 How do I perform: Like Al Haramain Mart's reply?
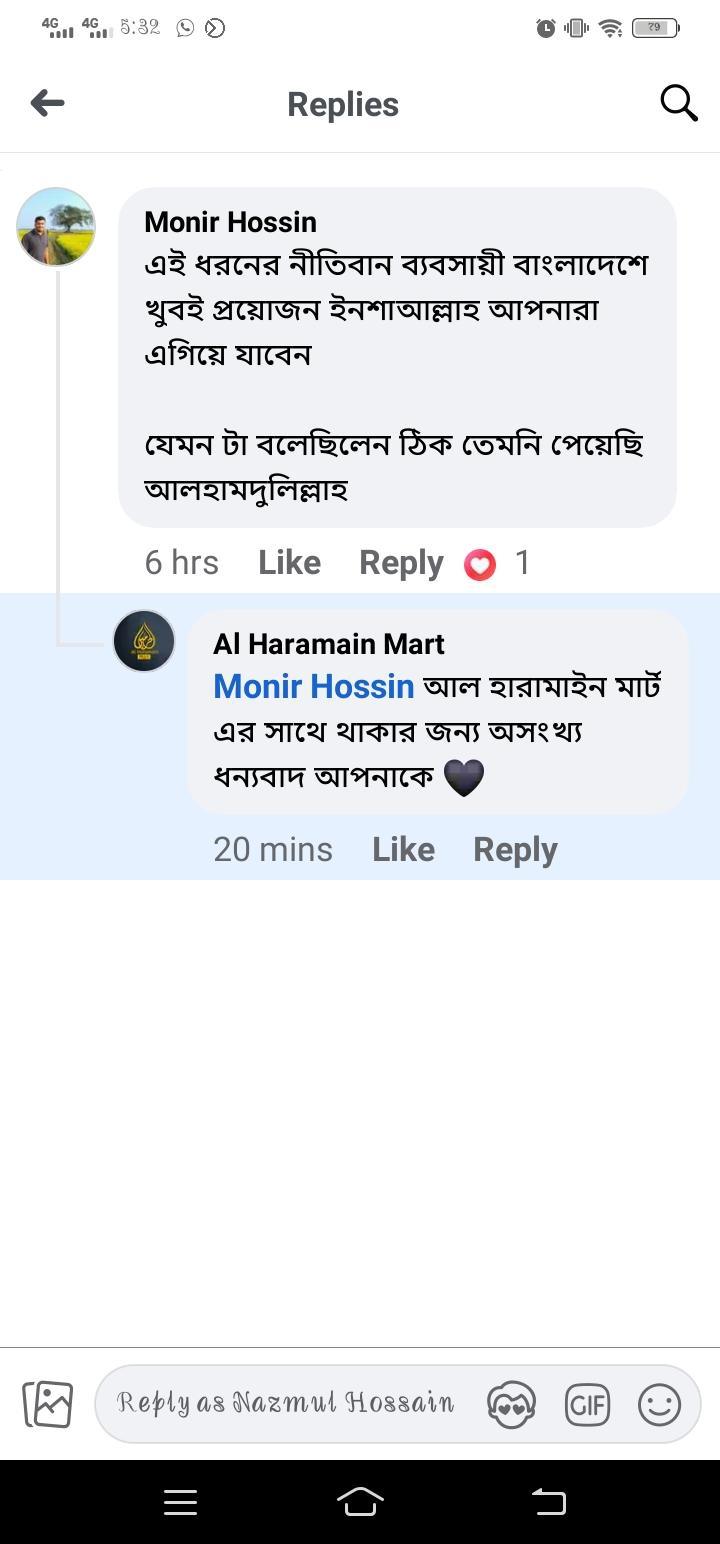(403, 849)
